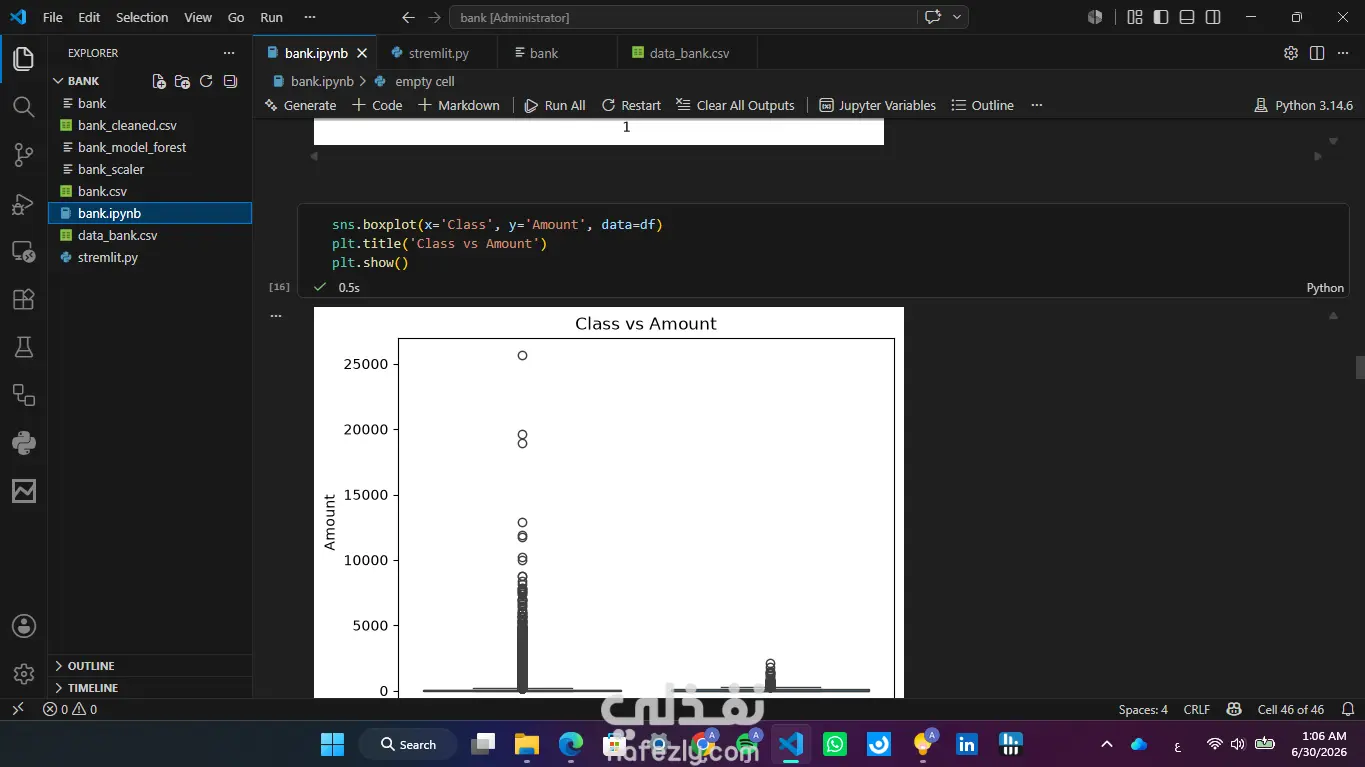Open title bar overflow menu
This screenshot has height=767, width=1365.
coord(310,17)
